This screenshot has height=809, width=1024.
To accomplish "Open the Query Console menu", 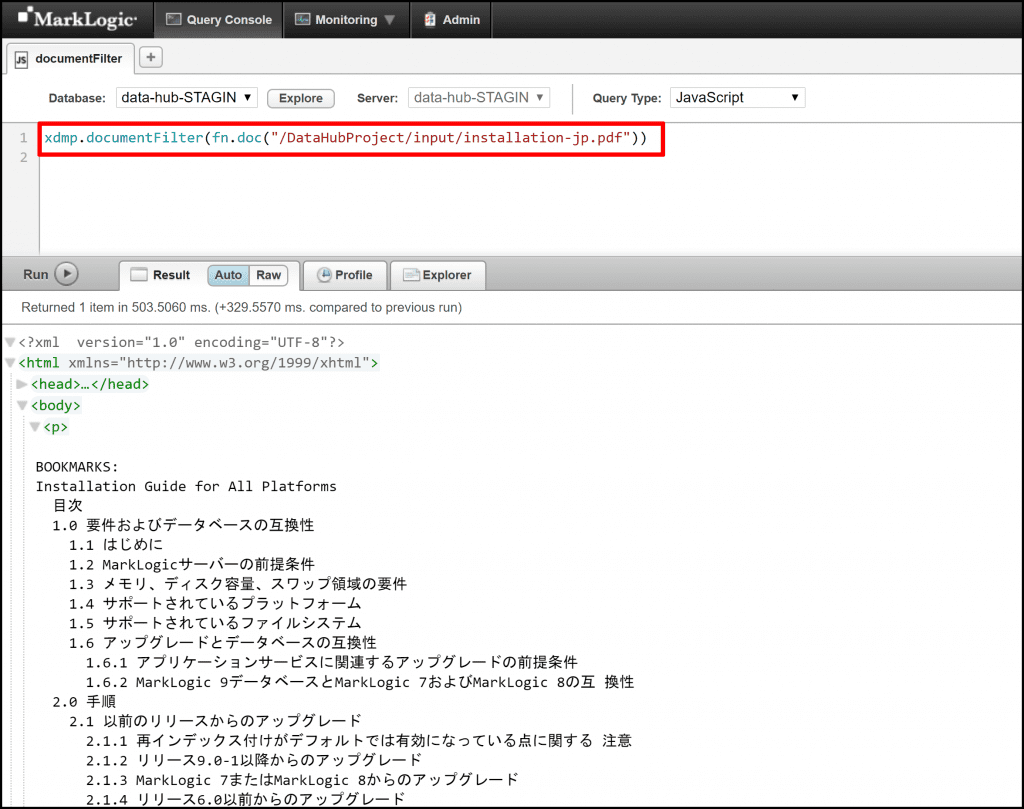I will coord(219,20).
